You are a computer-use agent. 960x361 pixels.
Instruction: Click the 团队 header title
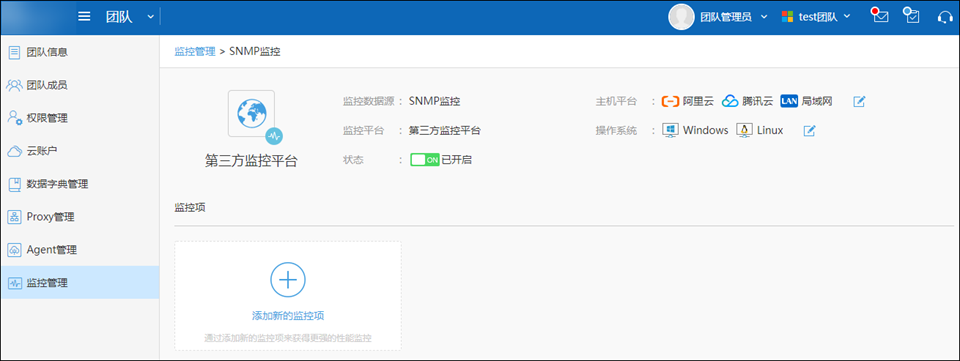pyautogui.click(x=119, y=17)
